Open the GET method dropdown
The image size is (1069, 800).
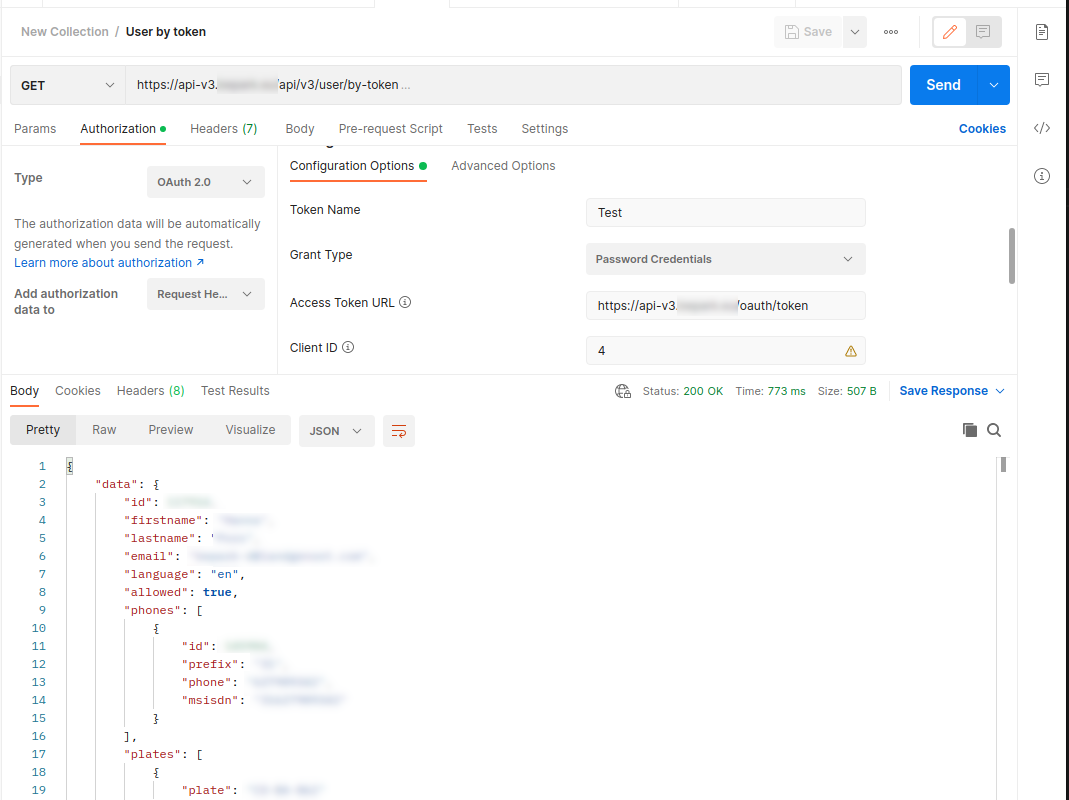pyautogui.click(x=68, y=85)
